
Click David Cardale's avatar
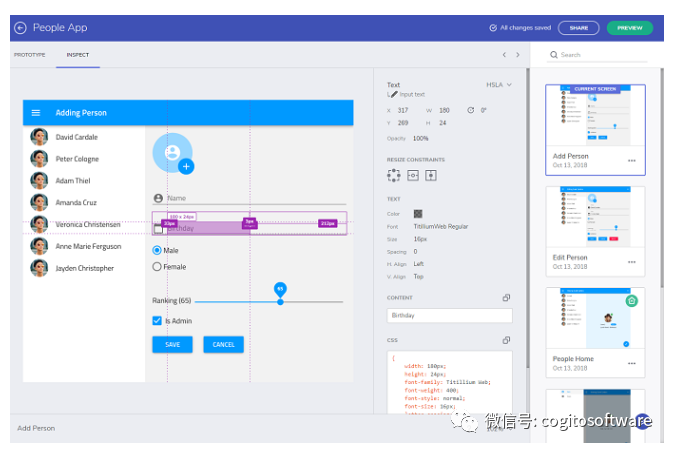[x=39, y=137]
